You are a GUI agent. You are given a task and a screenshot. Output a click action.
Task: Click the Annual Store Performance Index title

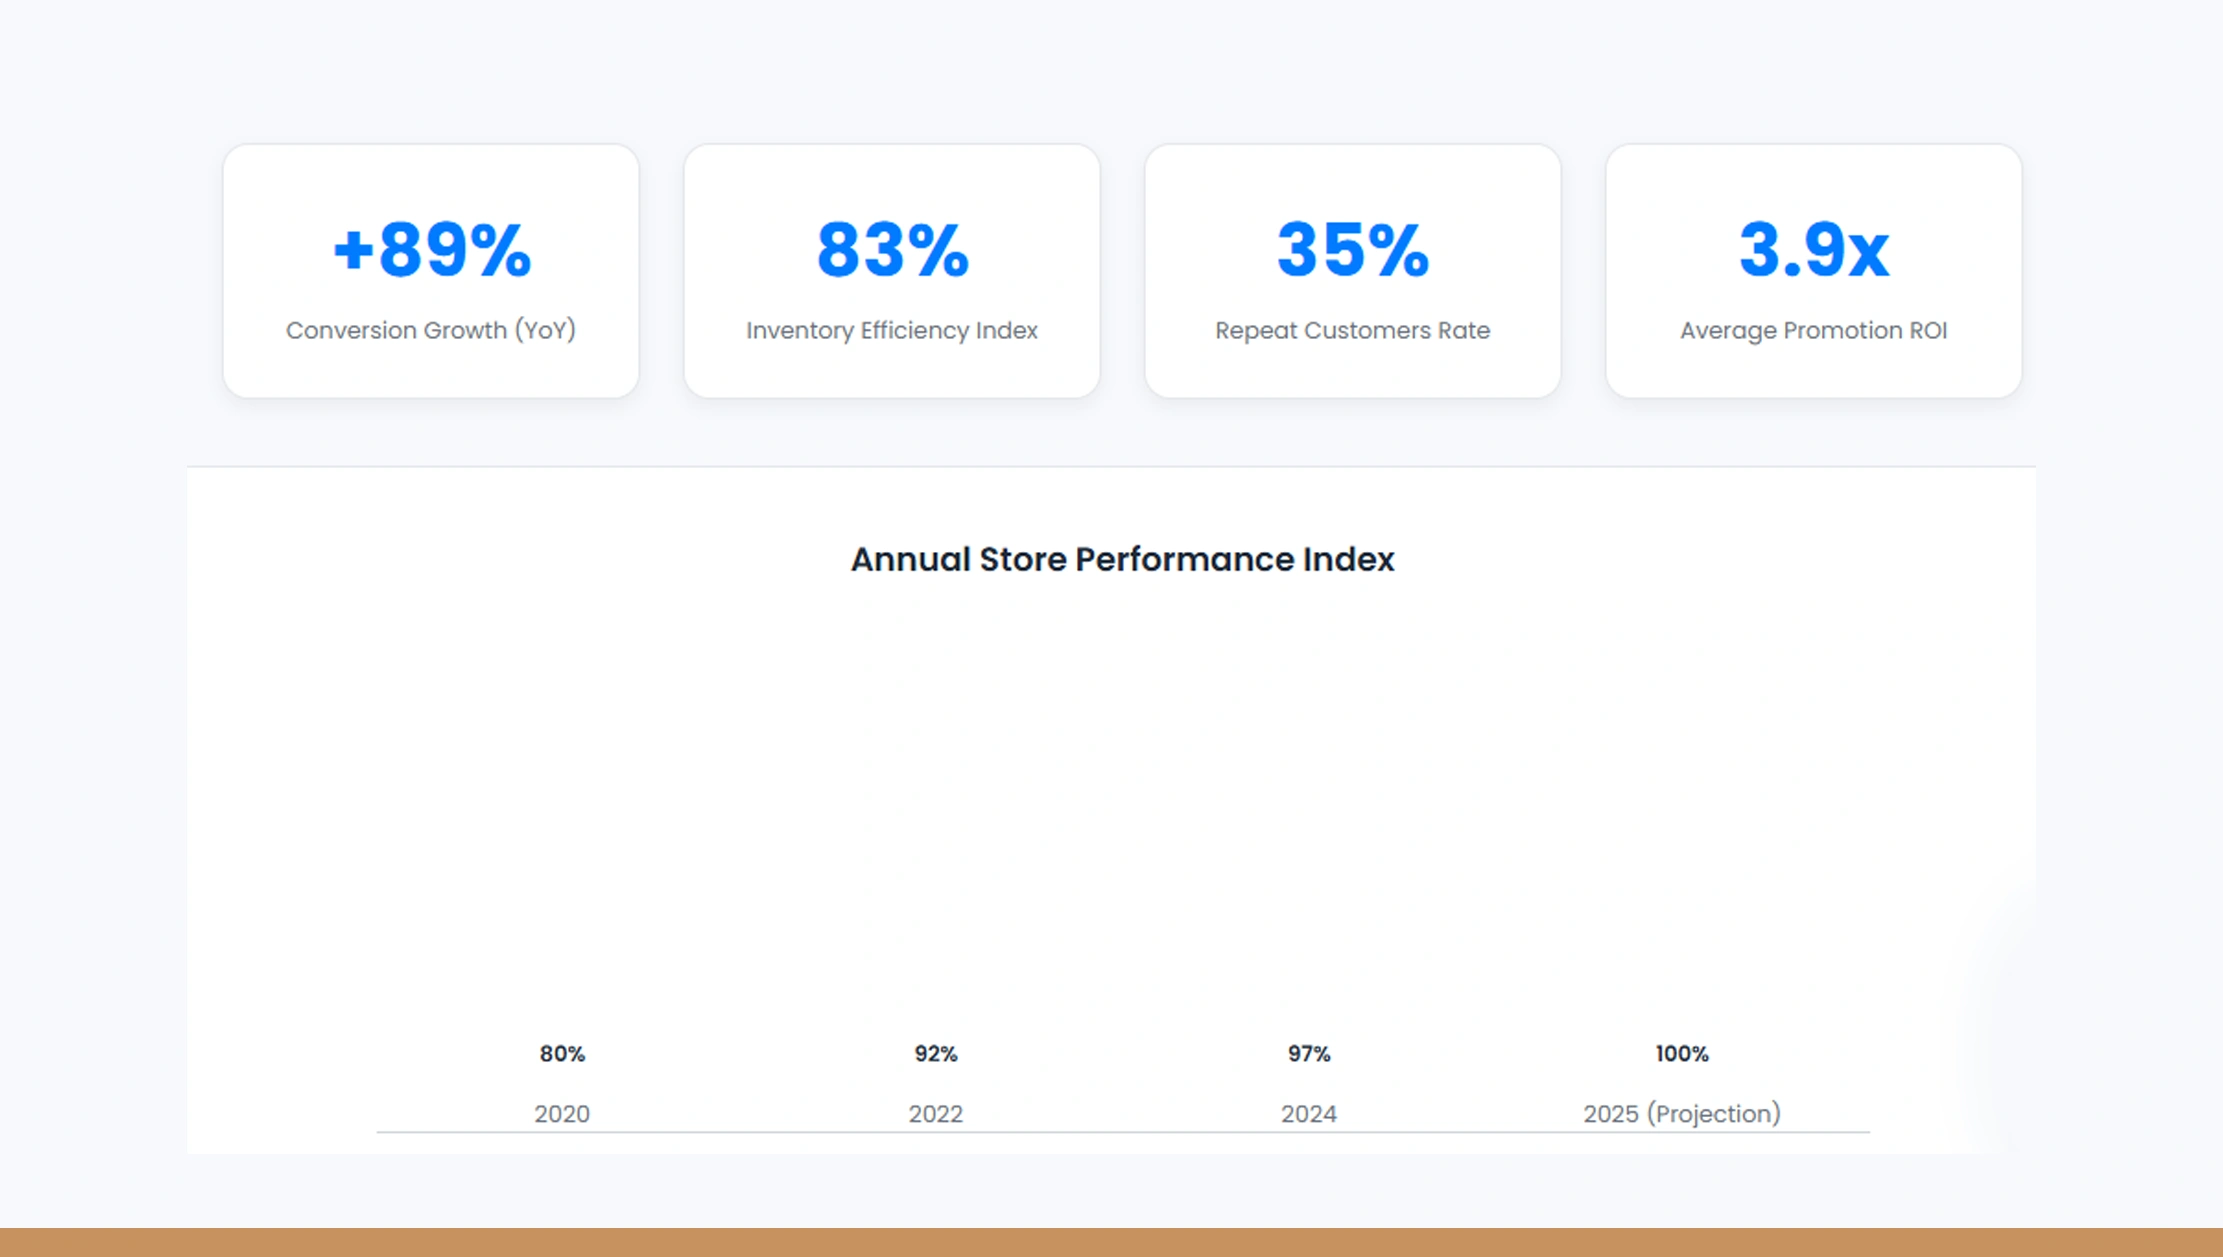(x=1122, y=559)
